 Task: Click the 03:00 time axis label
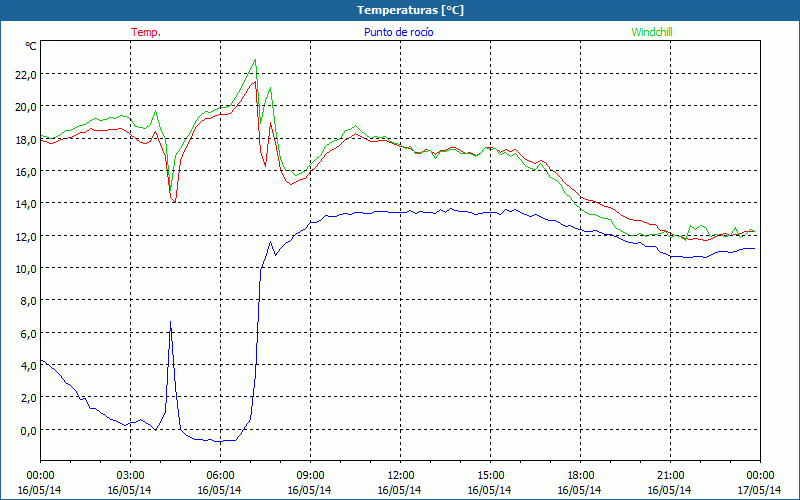[130, 476]
